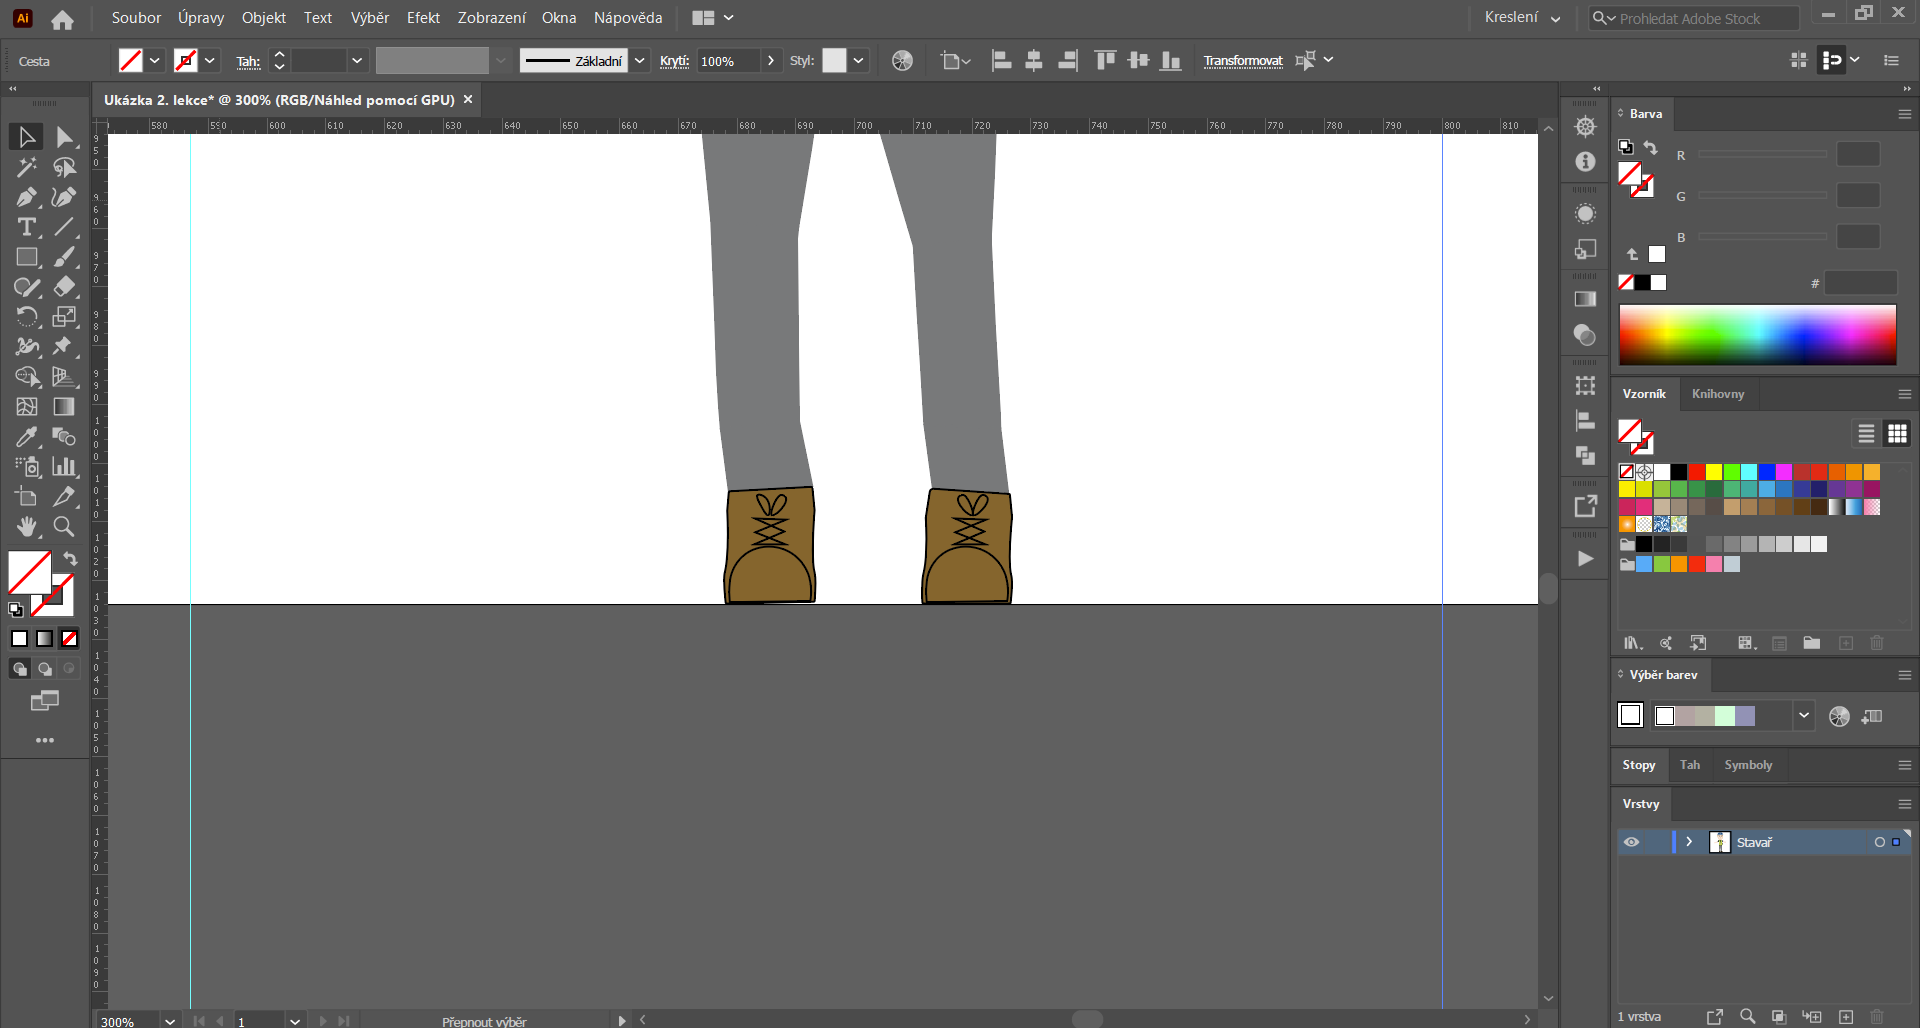Select the Type tool
Screen dimensions: 1920x1028
pos(26,227)
